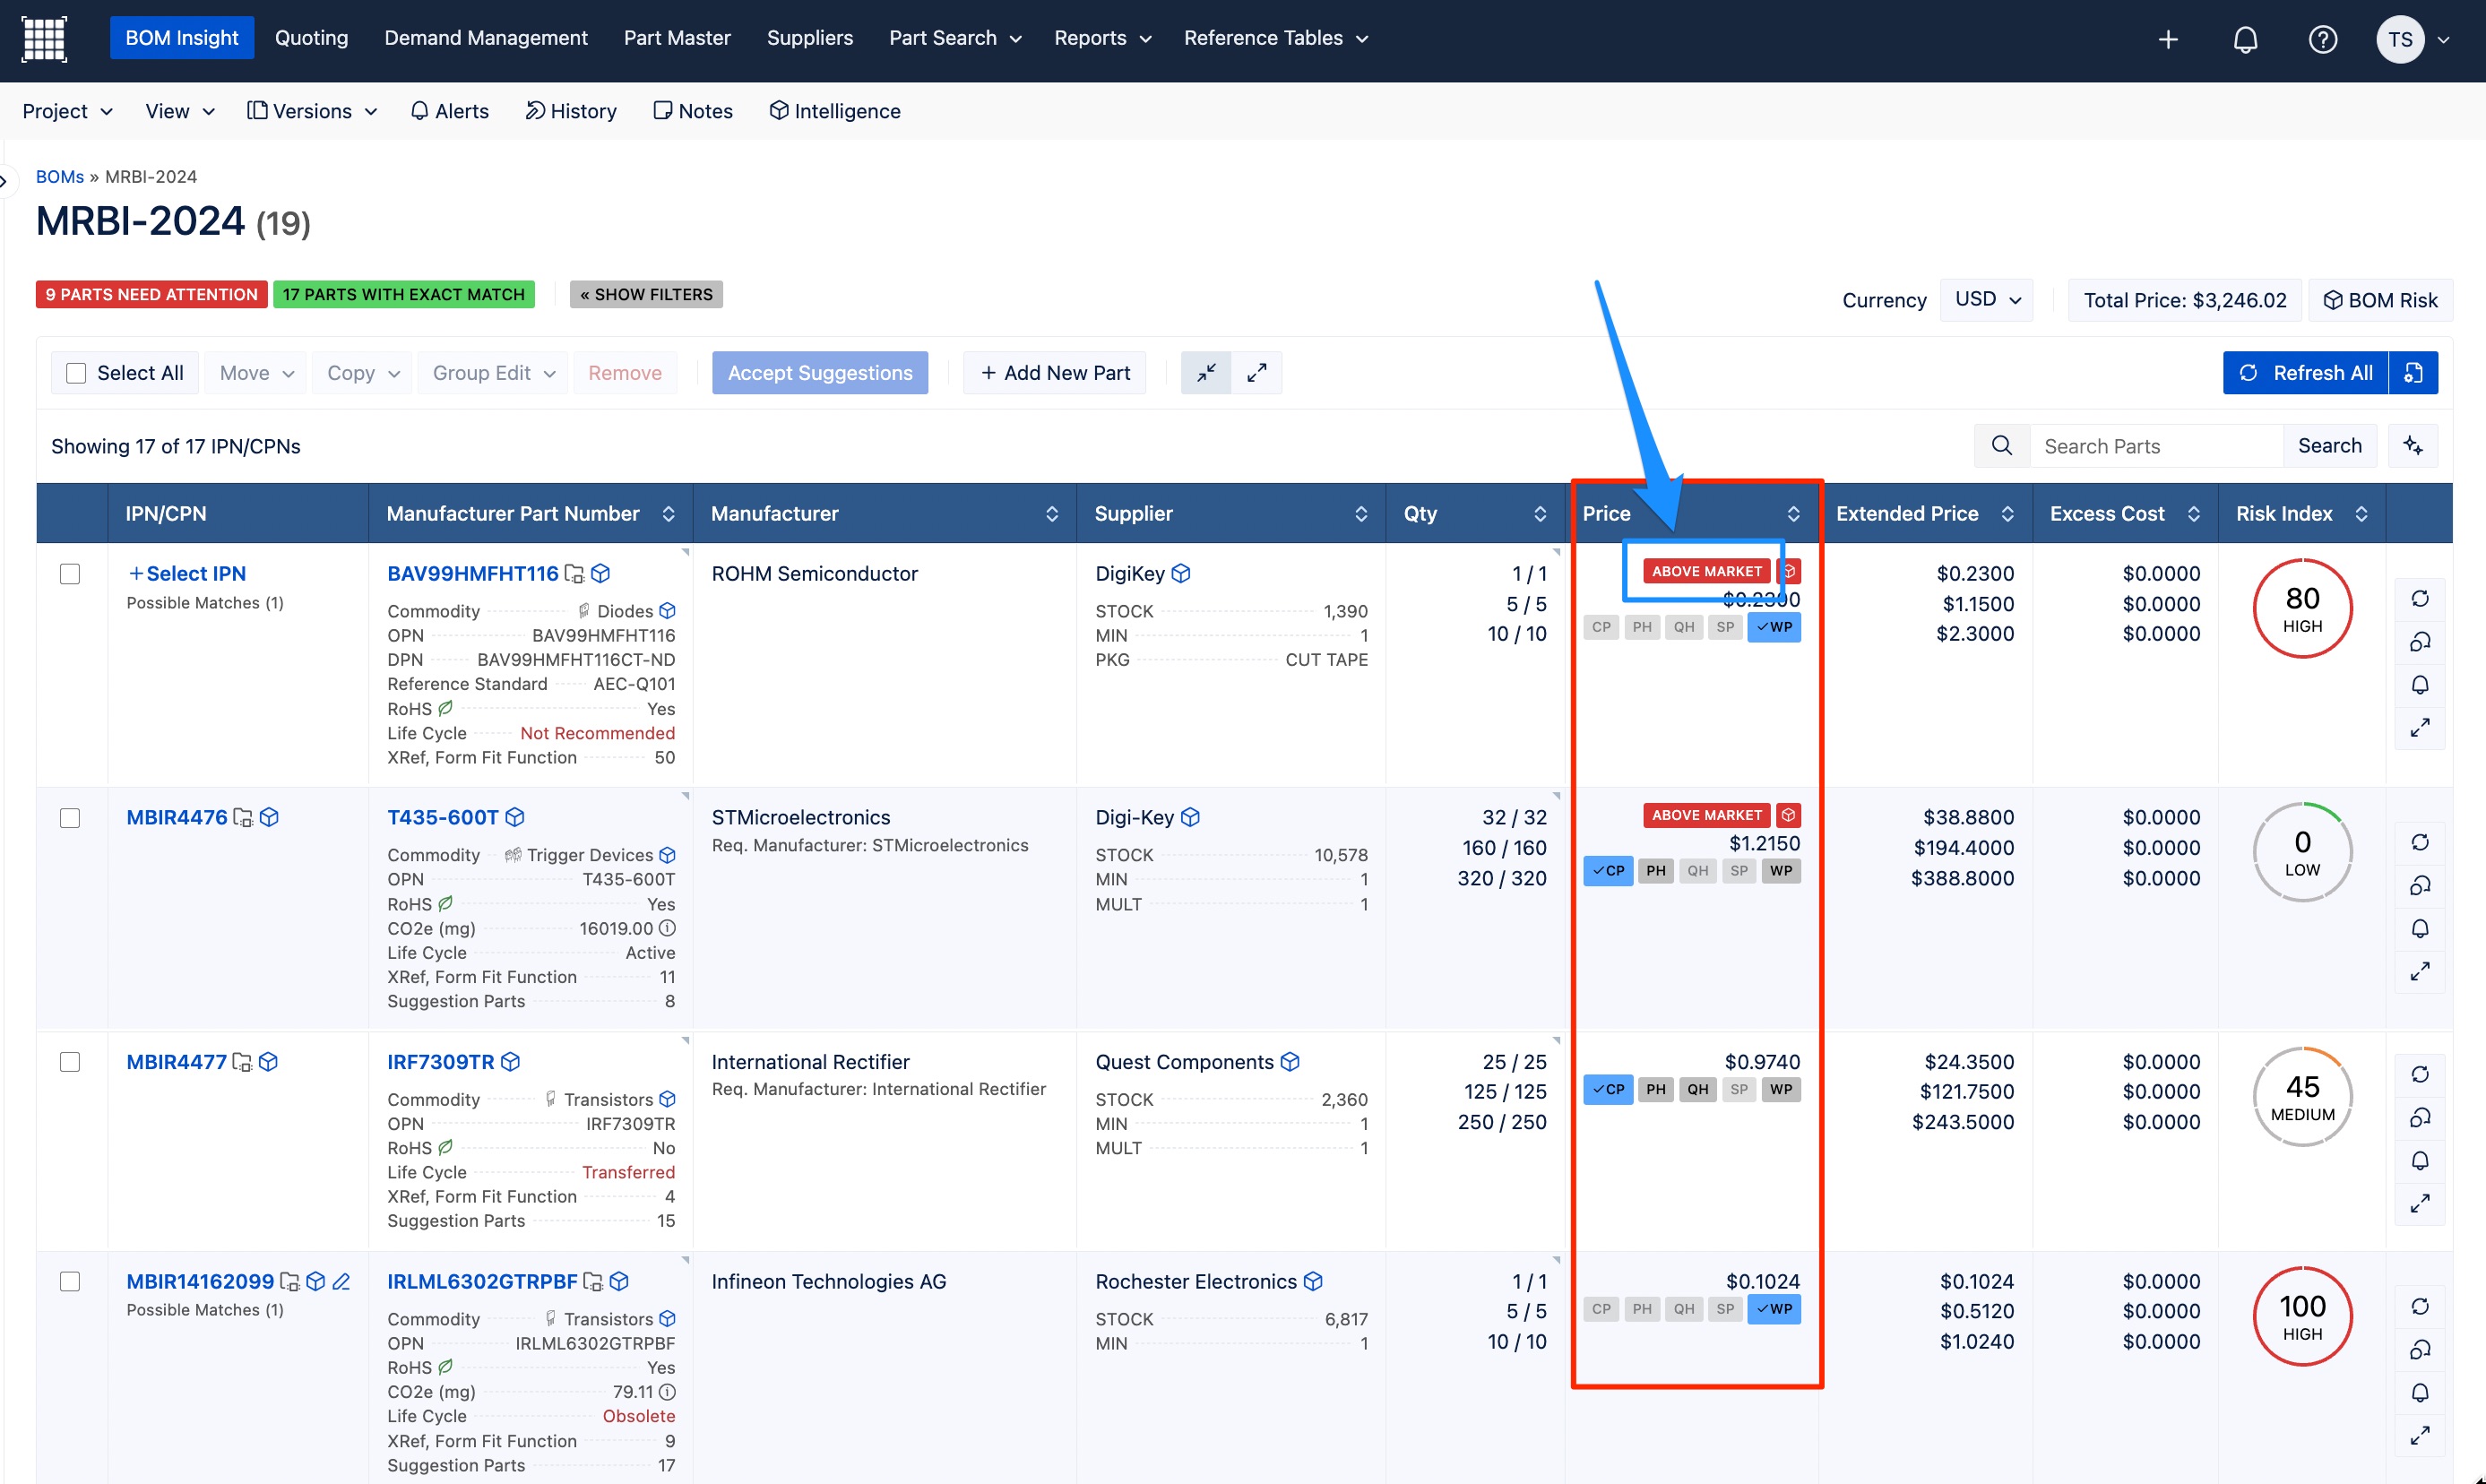Toggle WP price tag in IRLML6302GTRPBF row
The image size is (2486, 1484).
click(1774, 1310)
